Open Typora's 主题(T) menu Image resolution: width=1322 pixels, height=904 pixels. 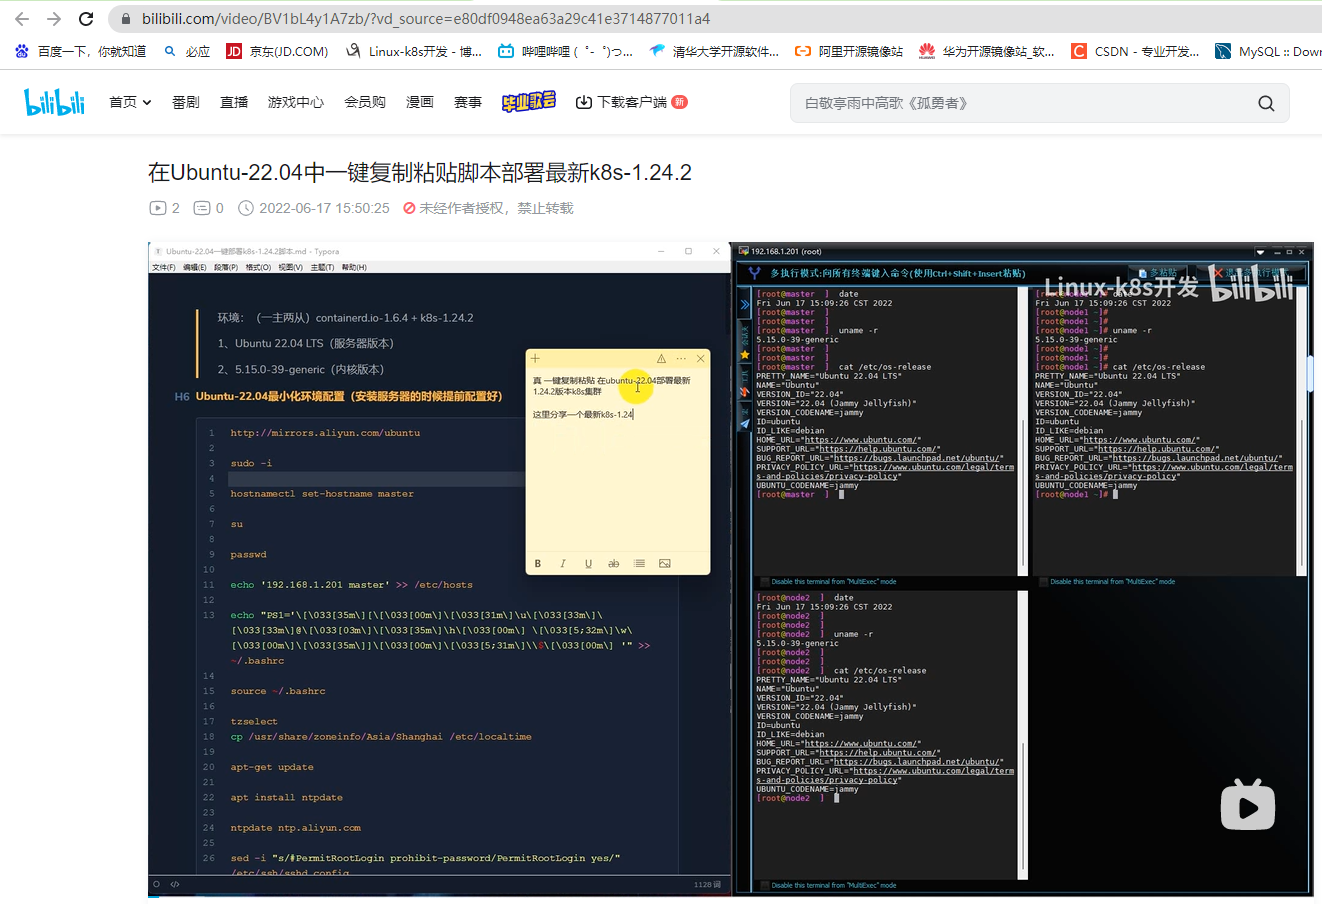322,267
